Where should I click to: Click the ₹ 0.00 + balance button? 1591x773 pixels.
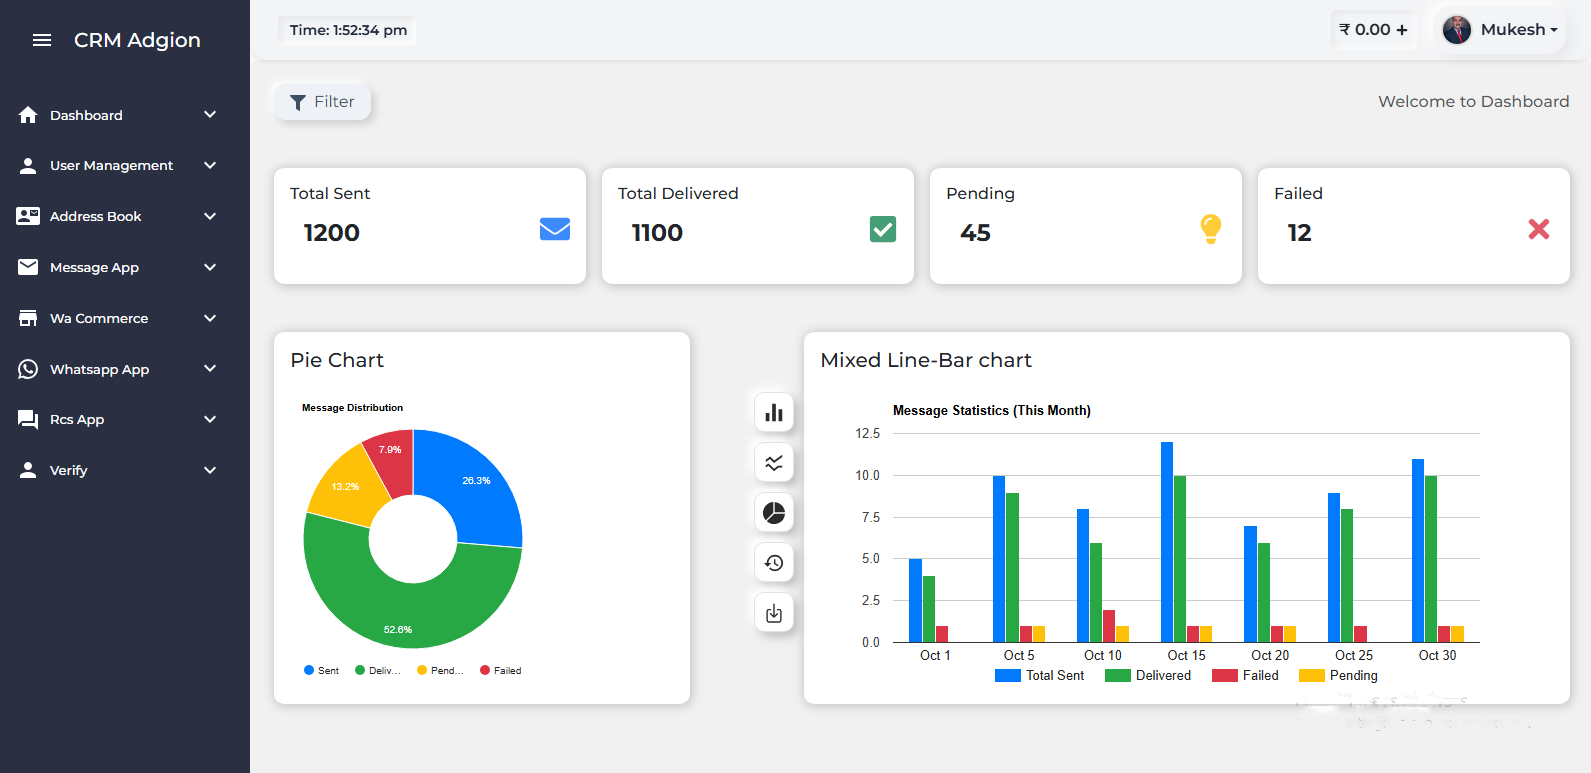(1373, 30)
